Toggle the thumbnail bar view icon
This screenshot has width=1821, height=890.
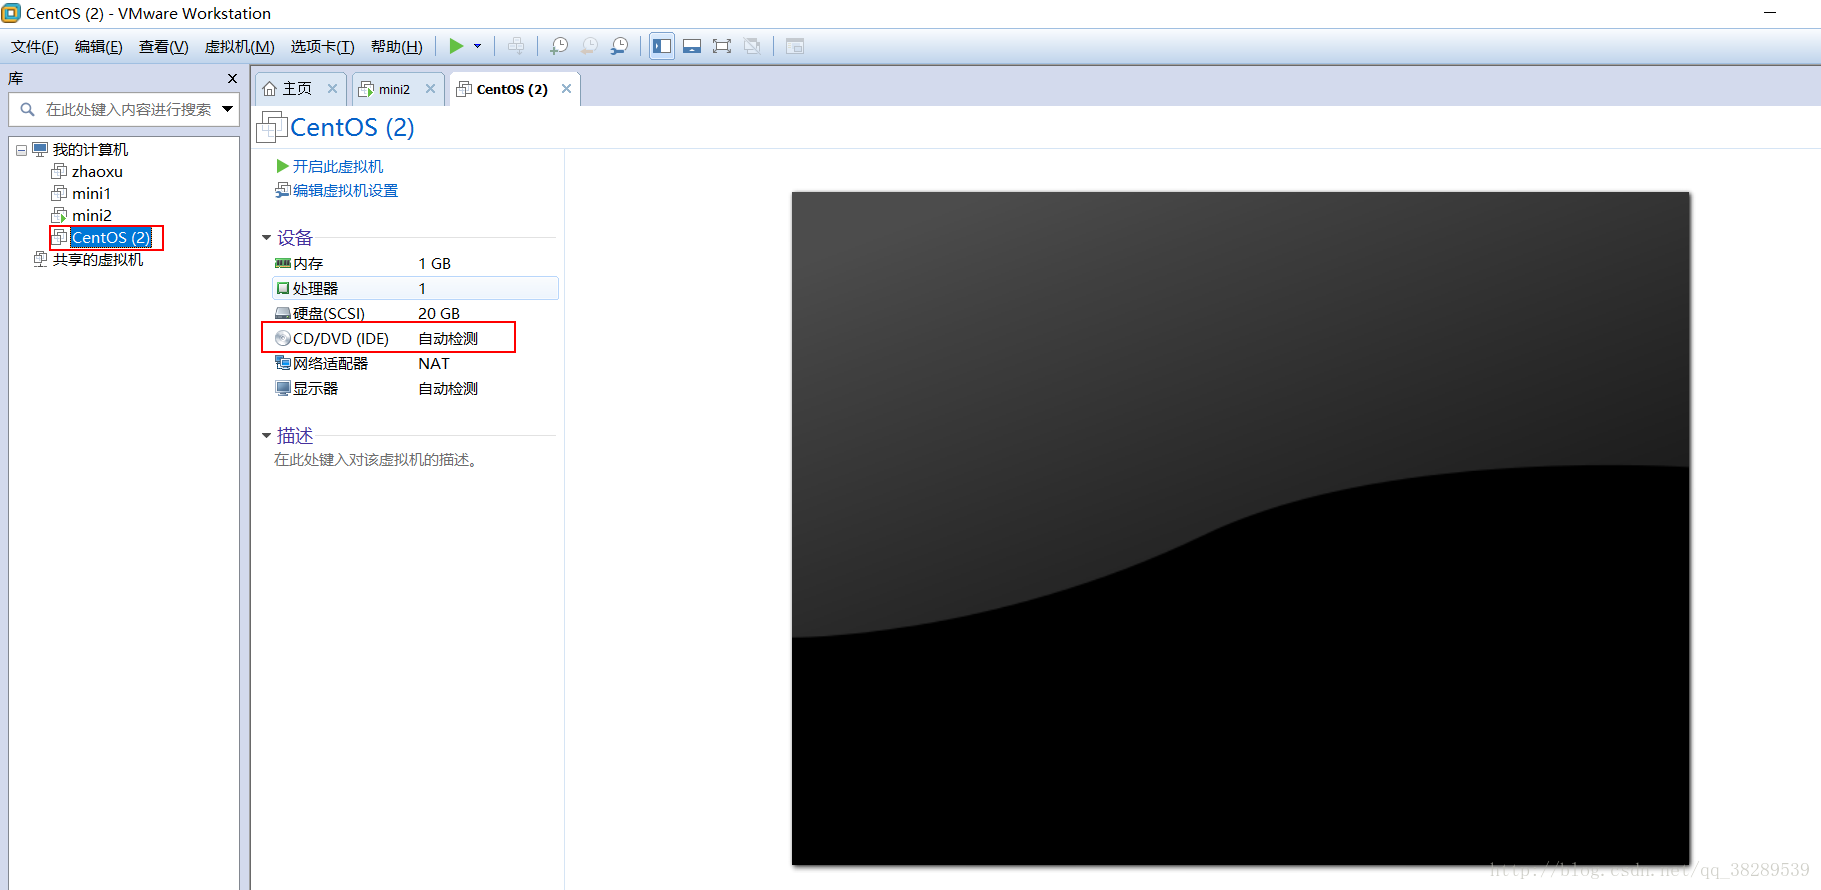[692, 46]
